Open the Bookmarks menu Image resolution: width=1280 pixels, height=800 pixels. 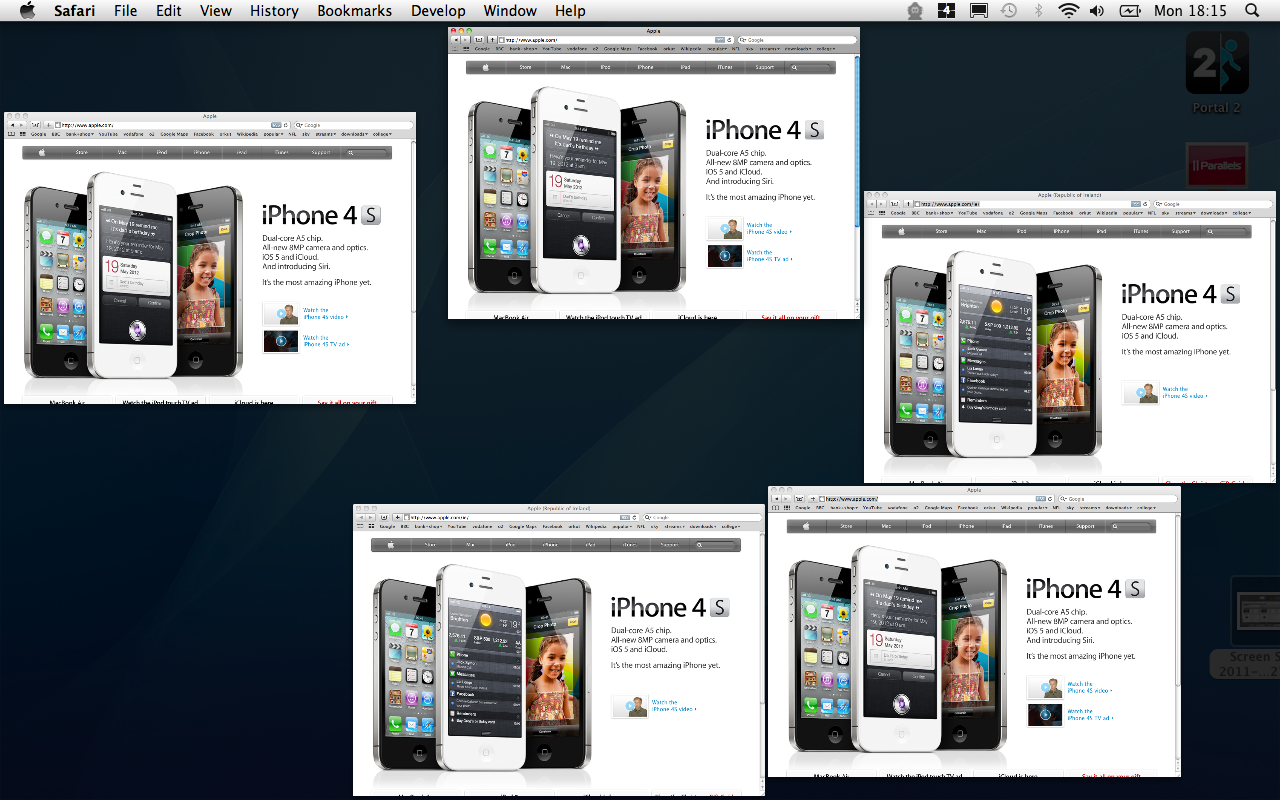click(x=355, y=10)
